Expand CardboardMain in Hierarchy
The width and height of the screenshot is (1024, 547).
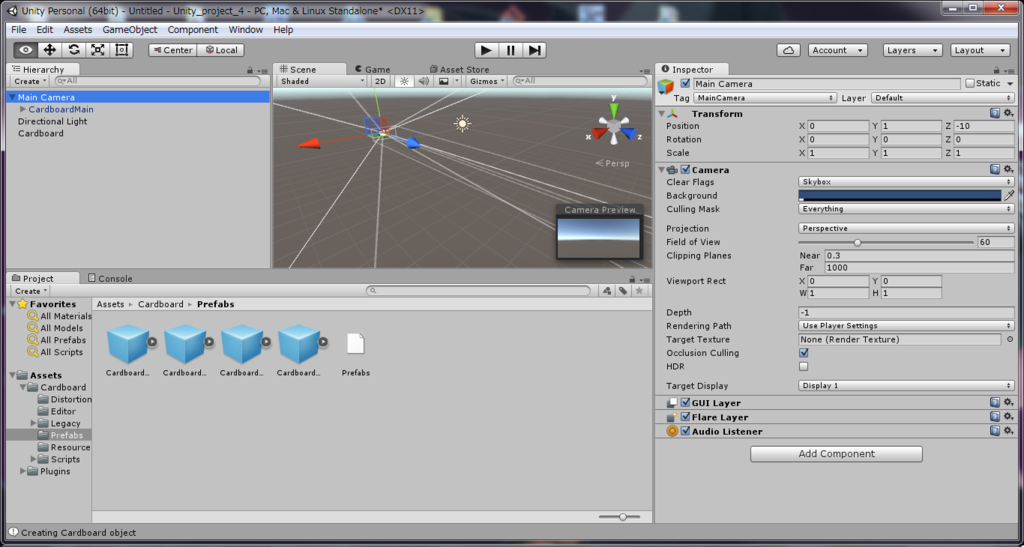click(x=23, y=110)
